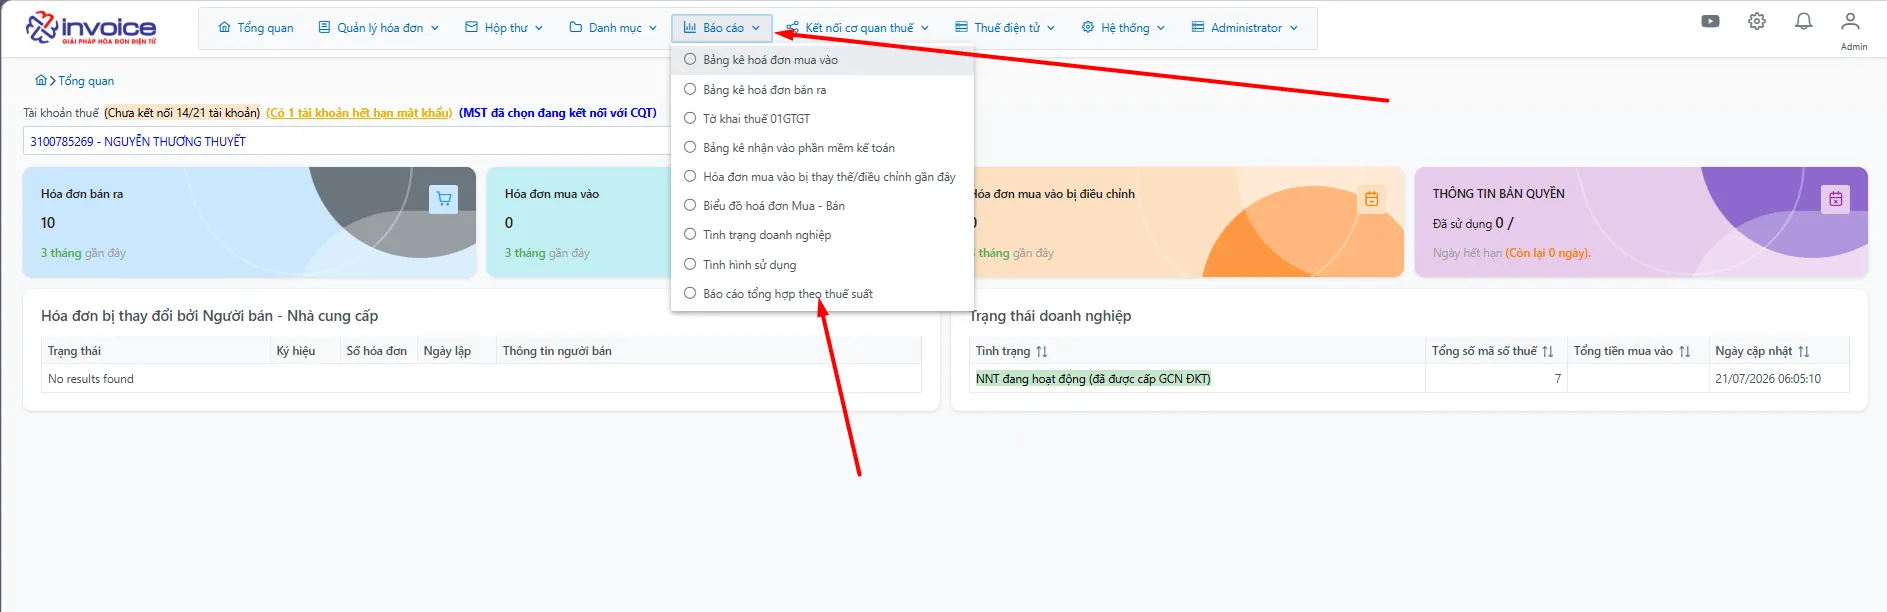The image size is (1887, 612).
Task: Choose Tờ khai thuế 01GTGT
Action: pyautogui.click(x=822, y=119)
